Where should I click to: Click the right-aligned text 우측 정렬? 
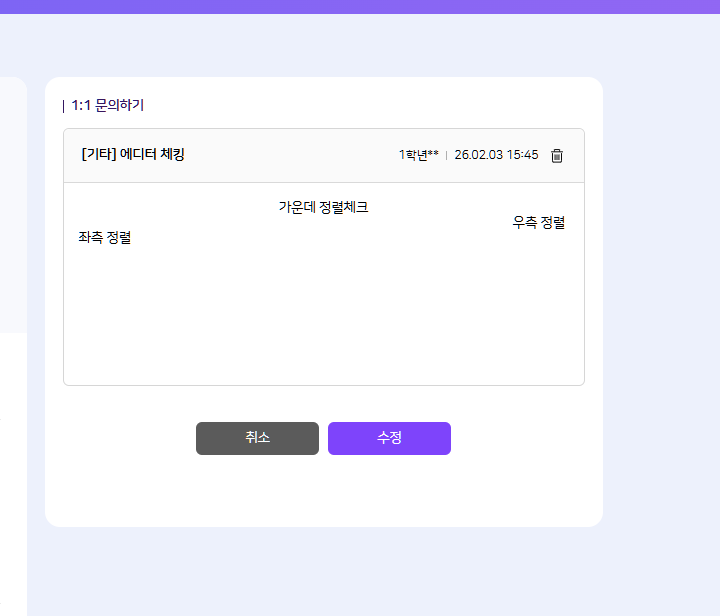(539, 223)
